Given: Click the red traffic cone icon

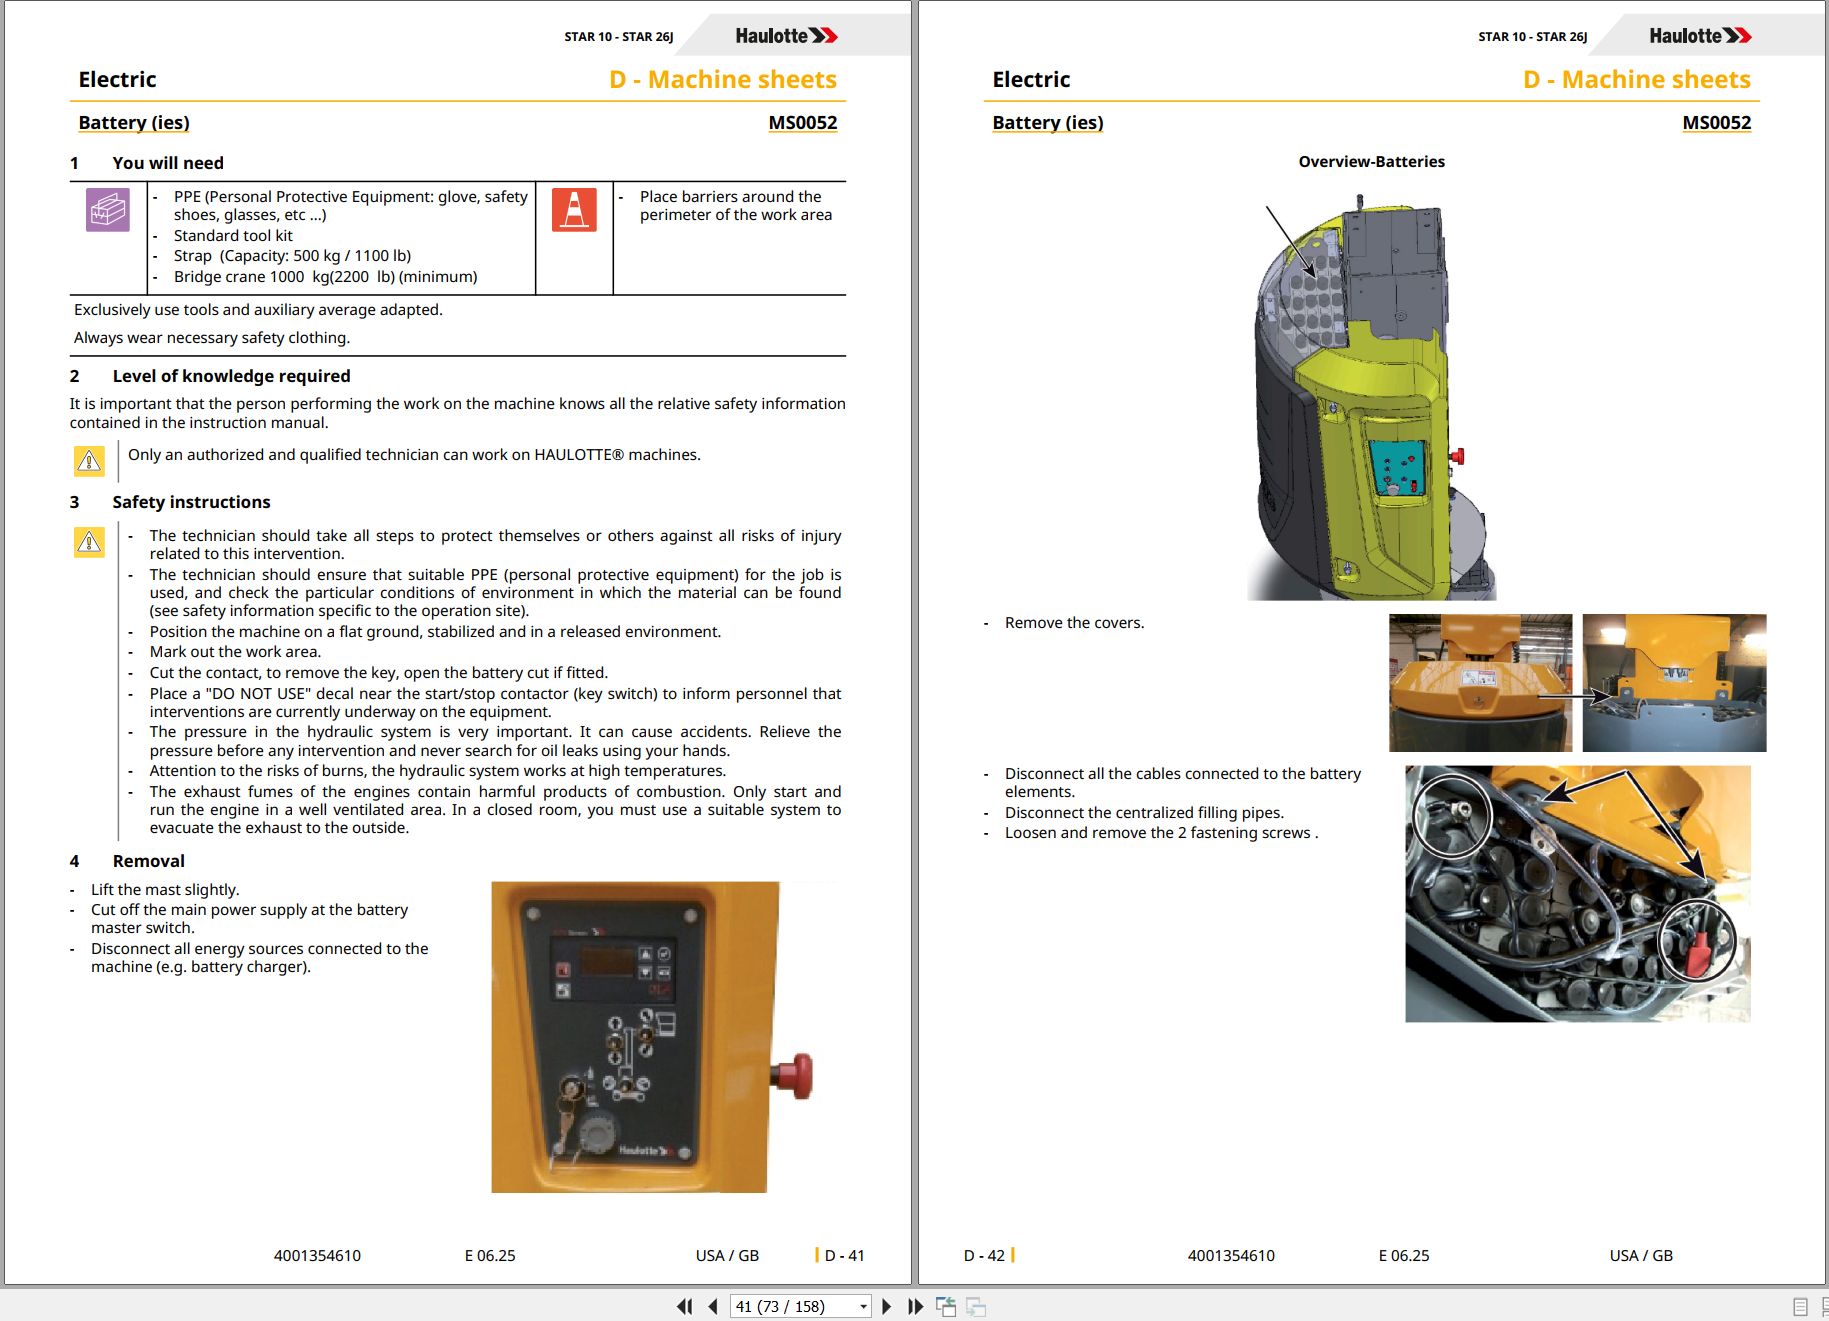Looking at the screenshot, I should [574, 210].
